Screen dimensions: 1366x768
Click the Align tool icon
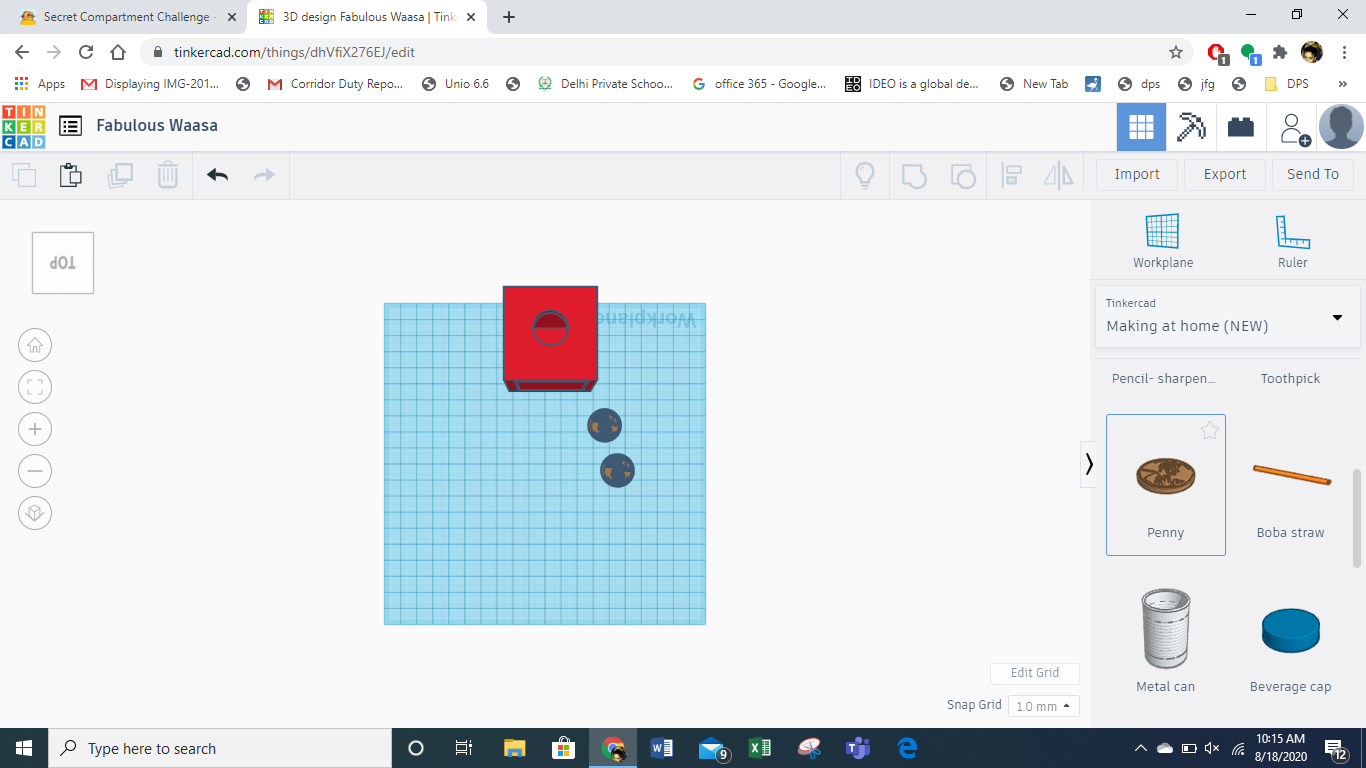pos(1011,175)
